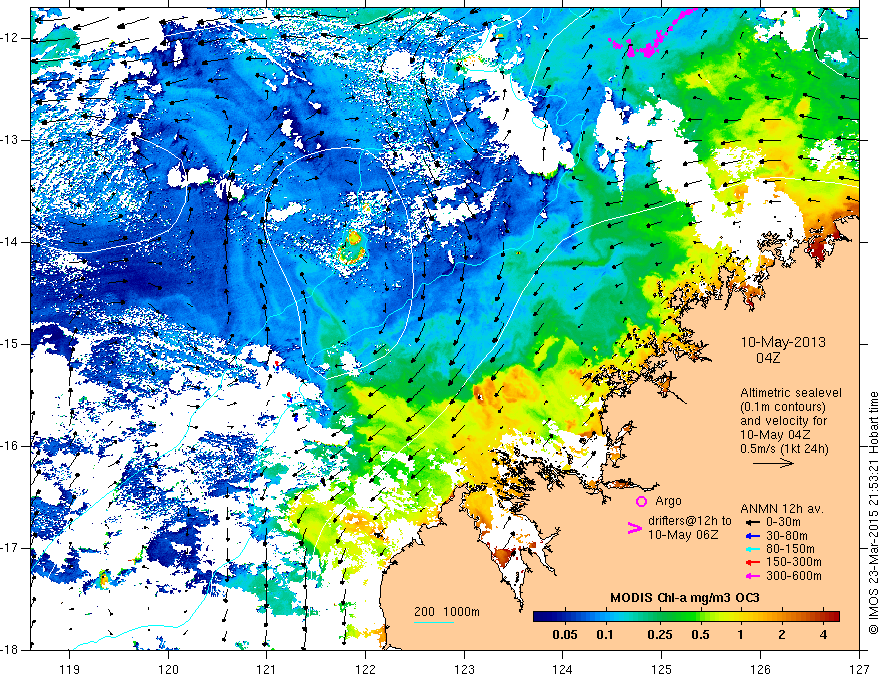Image resolution: width=880 pixels, height=680 pixels.
Task: Click the 'and velocity for' legend text
Action: (x=783, y=420)
